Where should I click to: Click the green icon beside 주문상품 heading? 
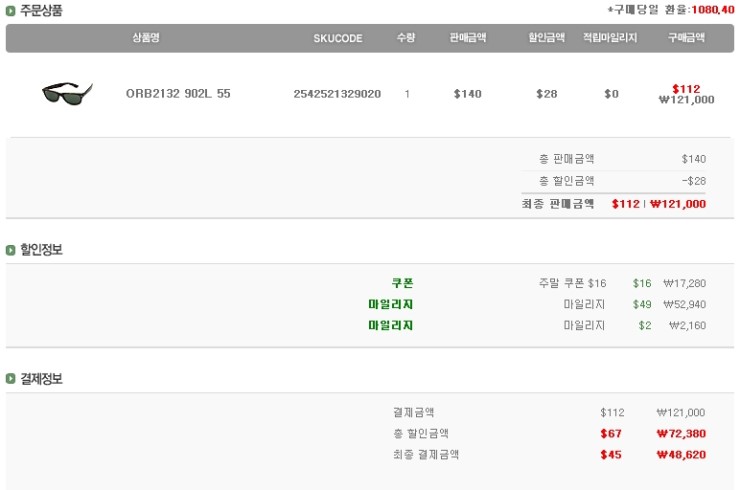coord(11,11)
